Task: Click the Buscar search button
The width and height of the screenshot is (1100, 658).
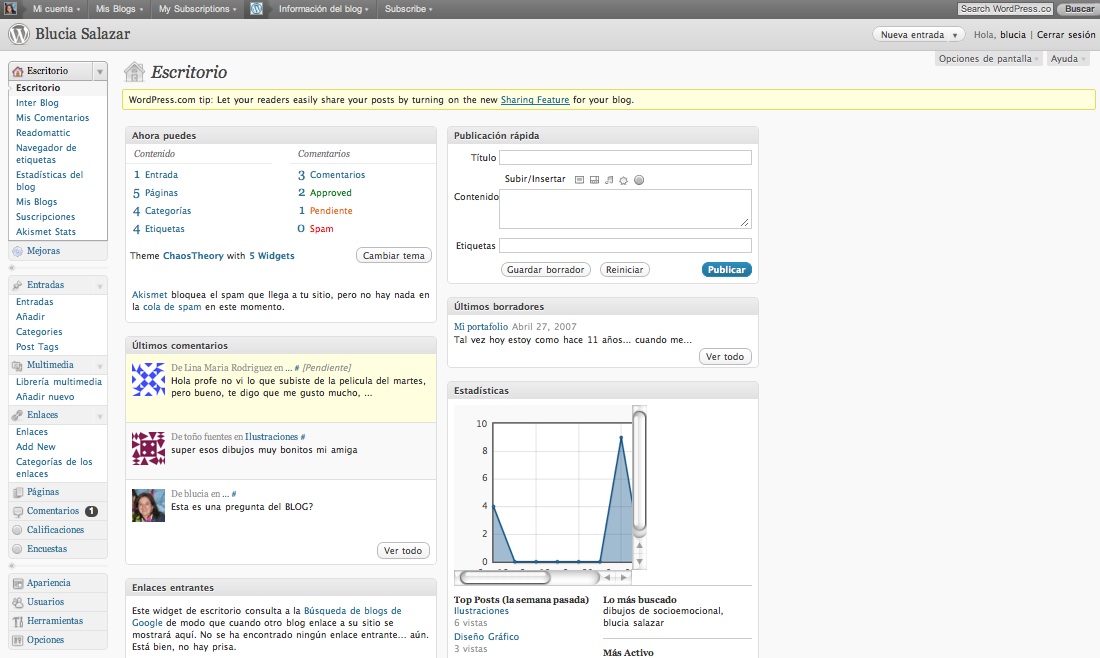Action: click(x=1079, y=9)
